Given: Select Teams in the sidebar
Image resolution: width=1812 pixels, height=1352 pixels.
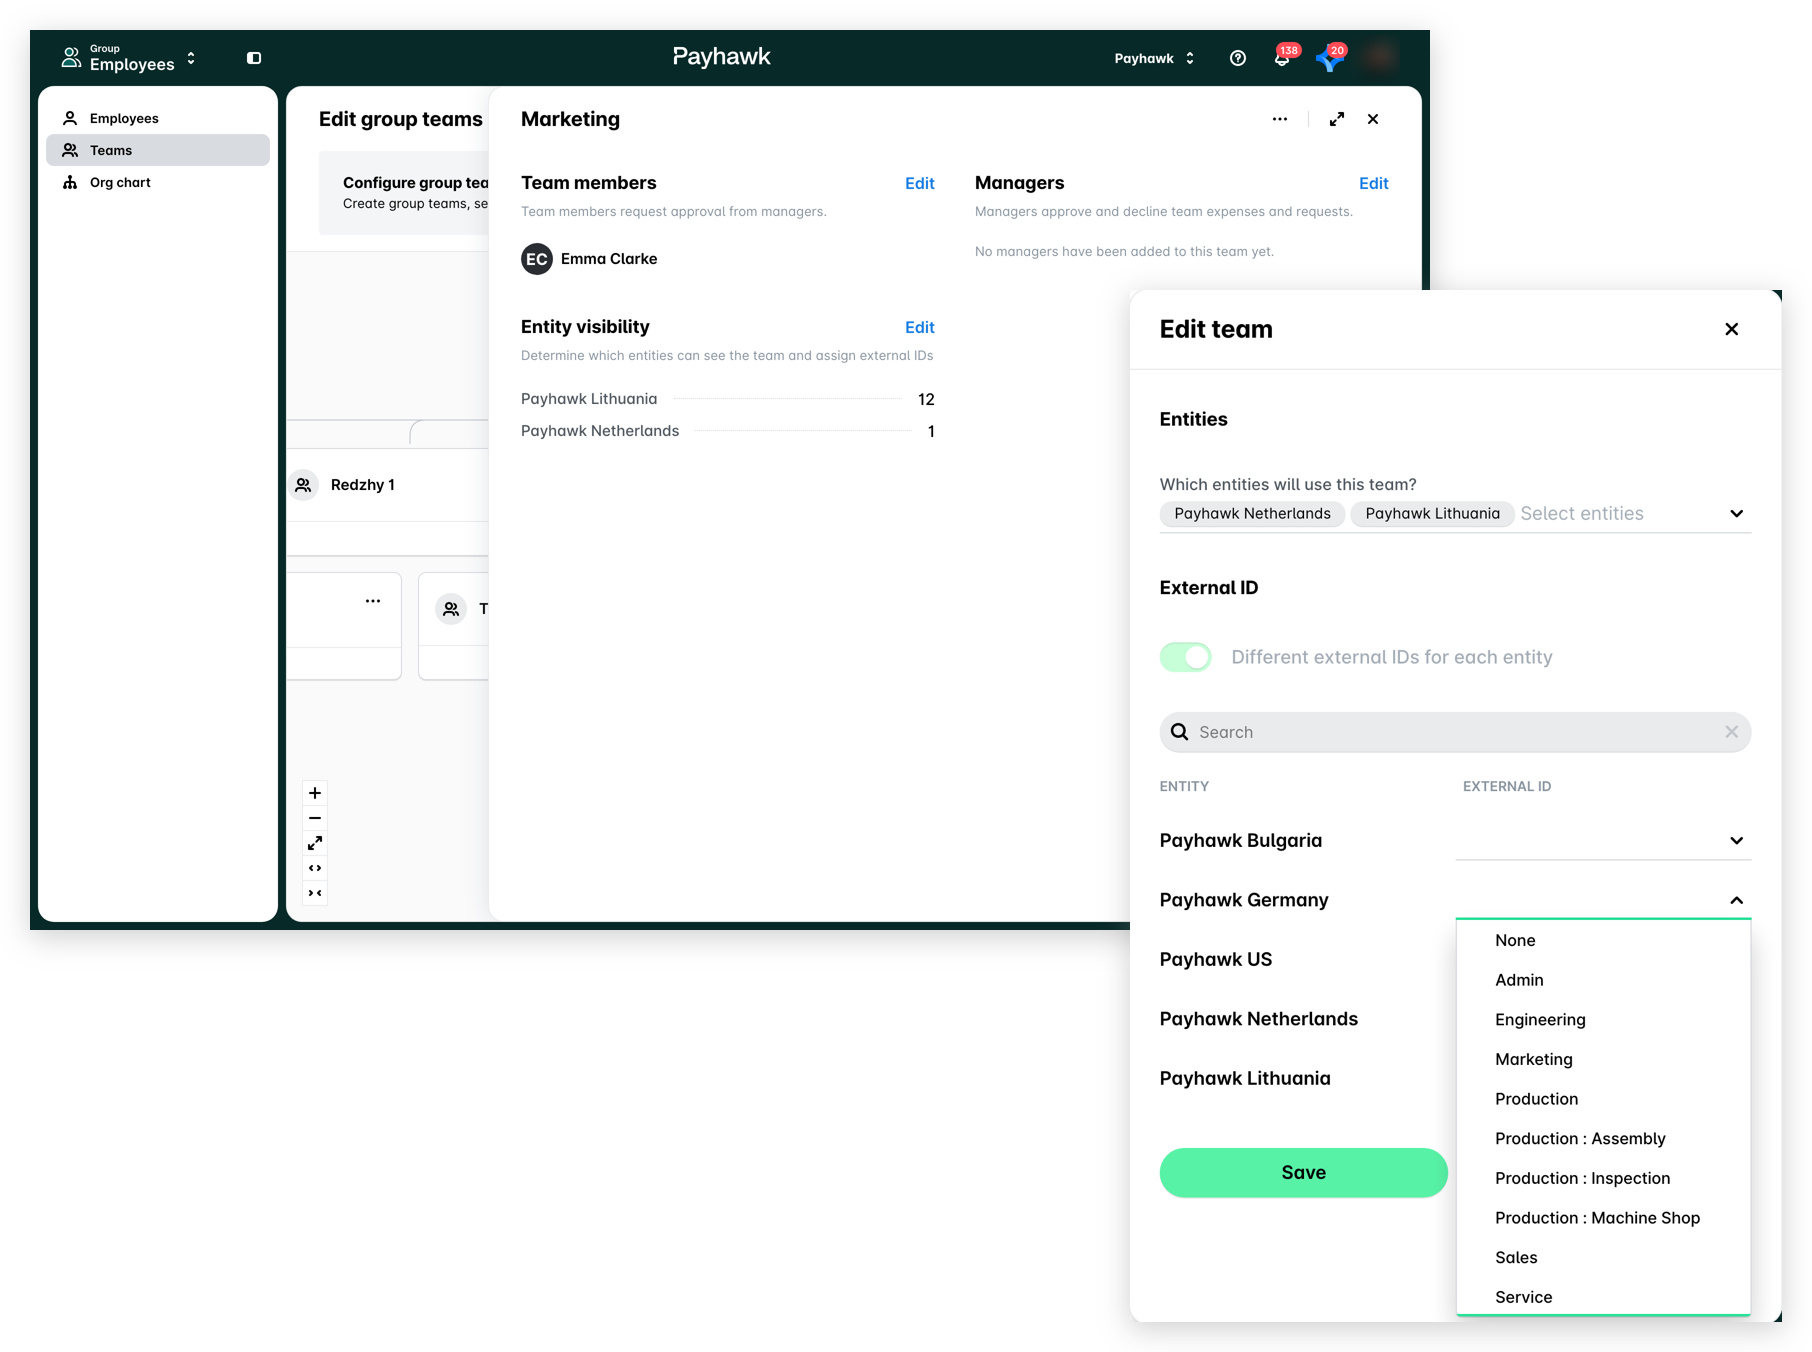Looking at the screenshot, I should tap(158, 150).
